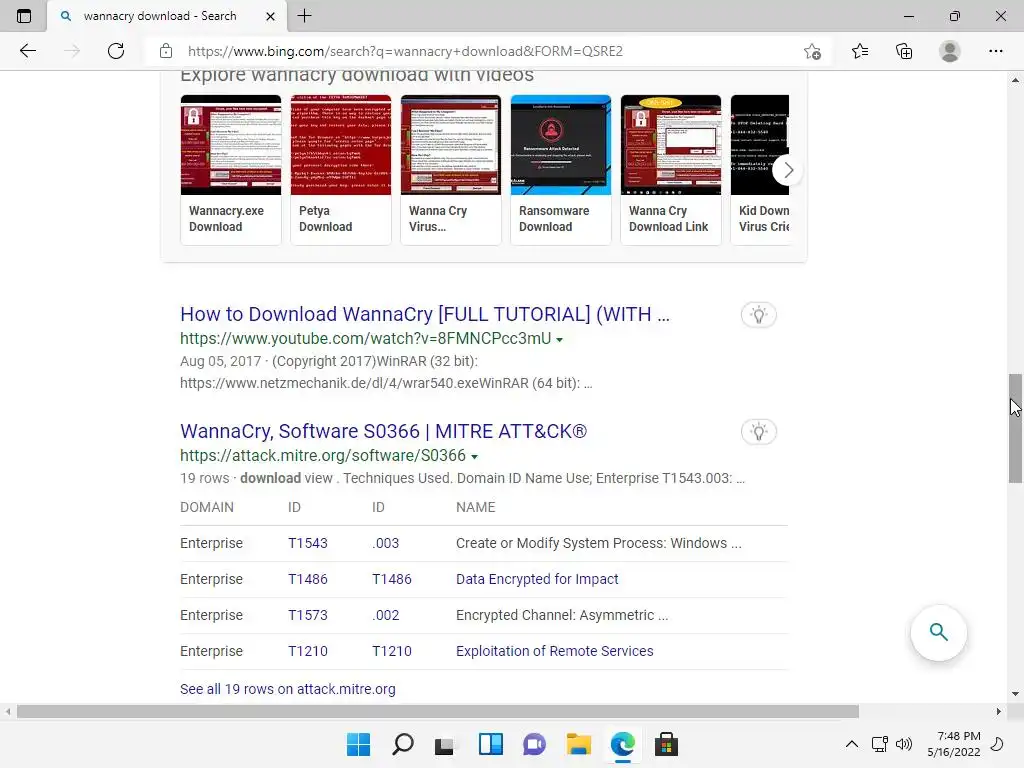Show next videos in carousel
Viewport: 1024px width, 768px height.
[788, 170]
